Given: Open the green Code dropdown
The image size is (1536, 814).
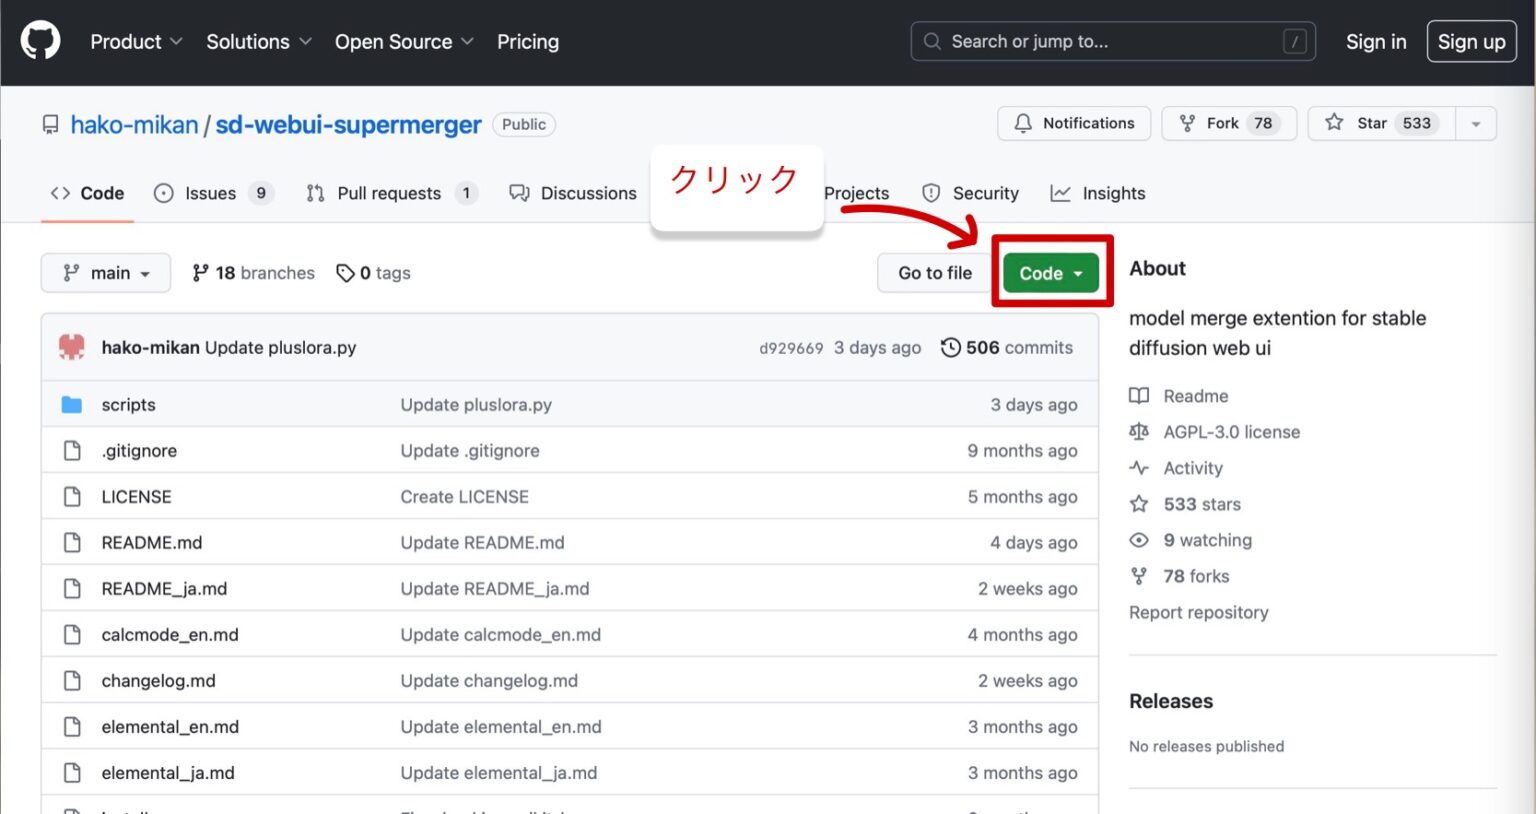Looking at the screenshot, I should [x=1051, y=272].
